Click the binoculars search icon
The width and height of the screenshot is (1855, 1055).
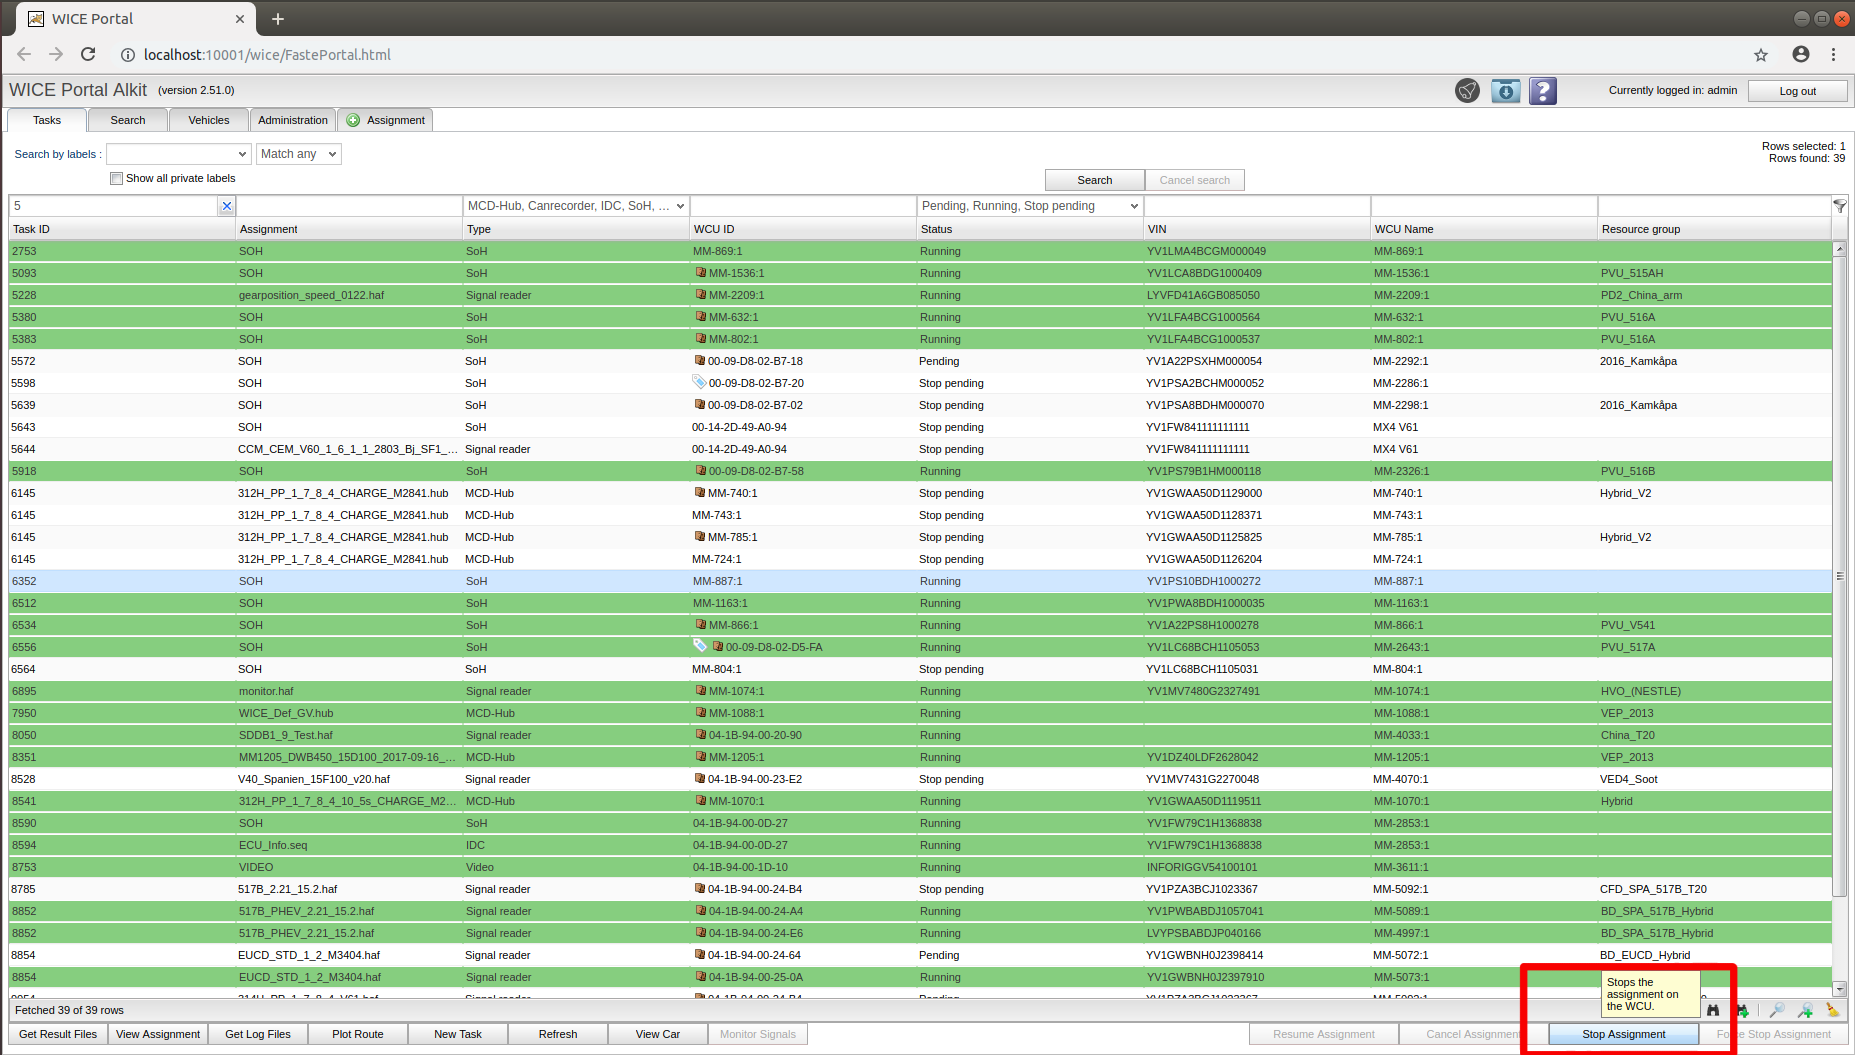pyautogui.click(x=1713, y=1010)
